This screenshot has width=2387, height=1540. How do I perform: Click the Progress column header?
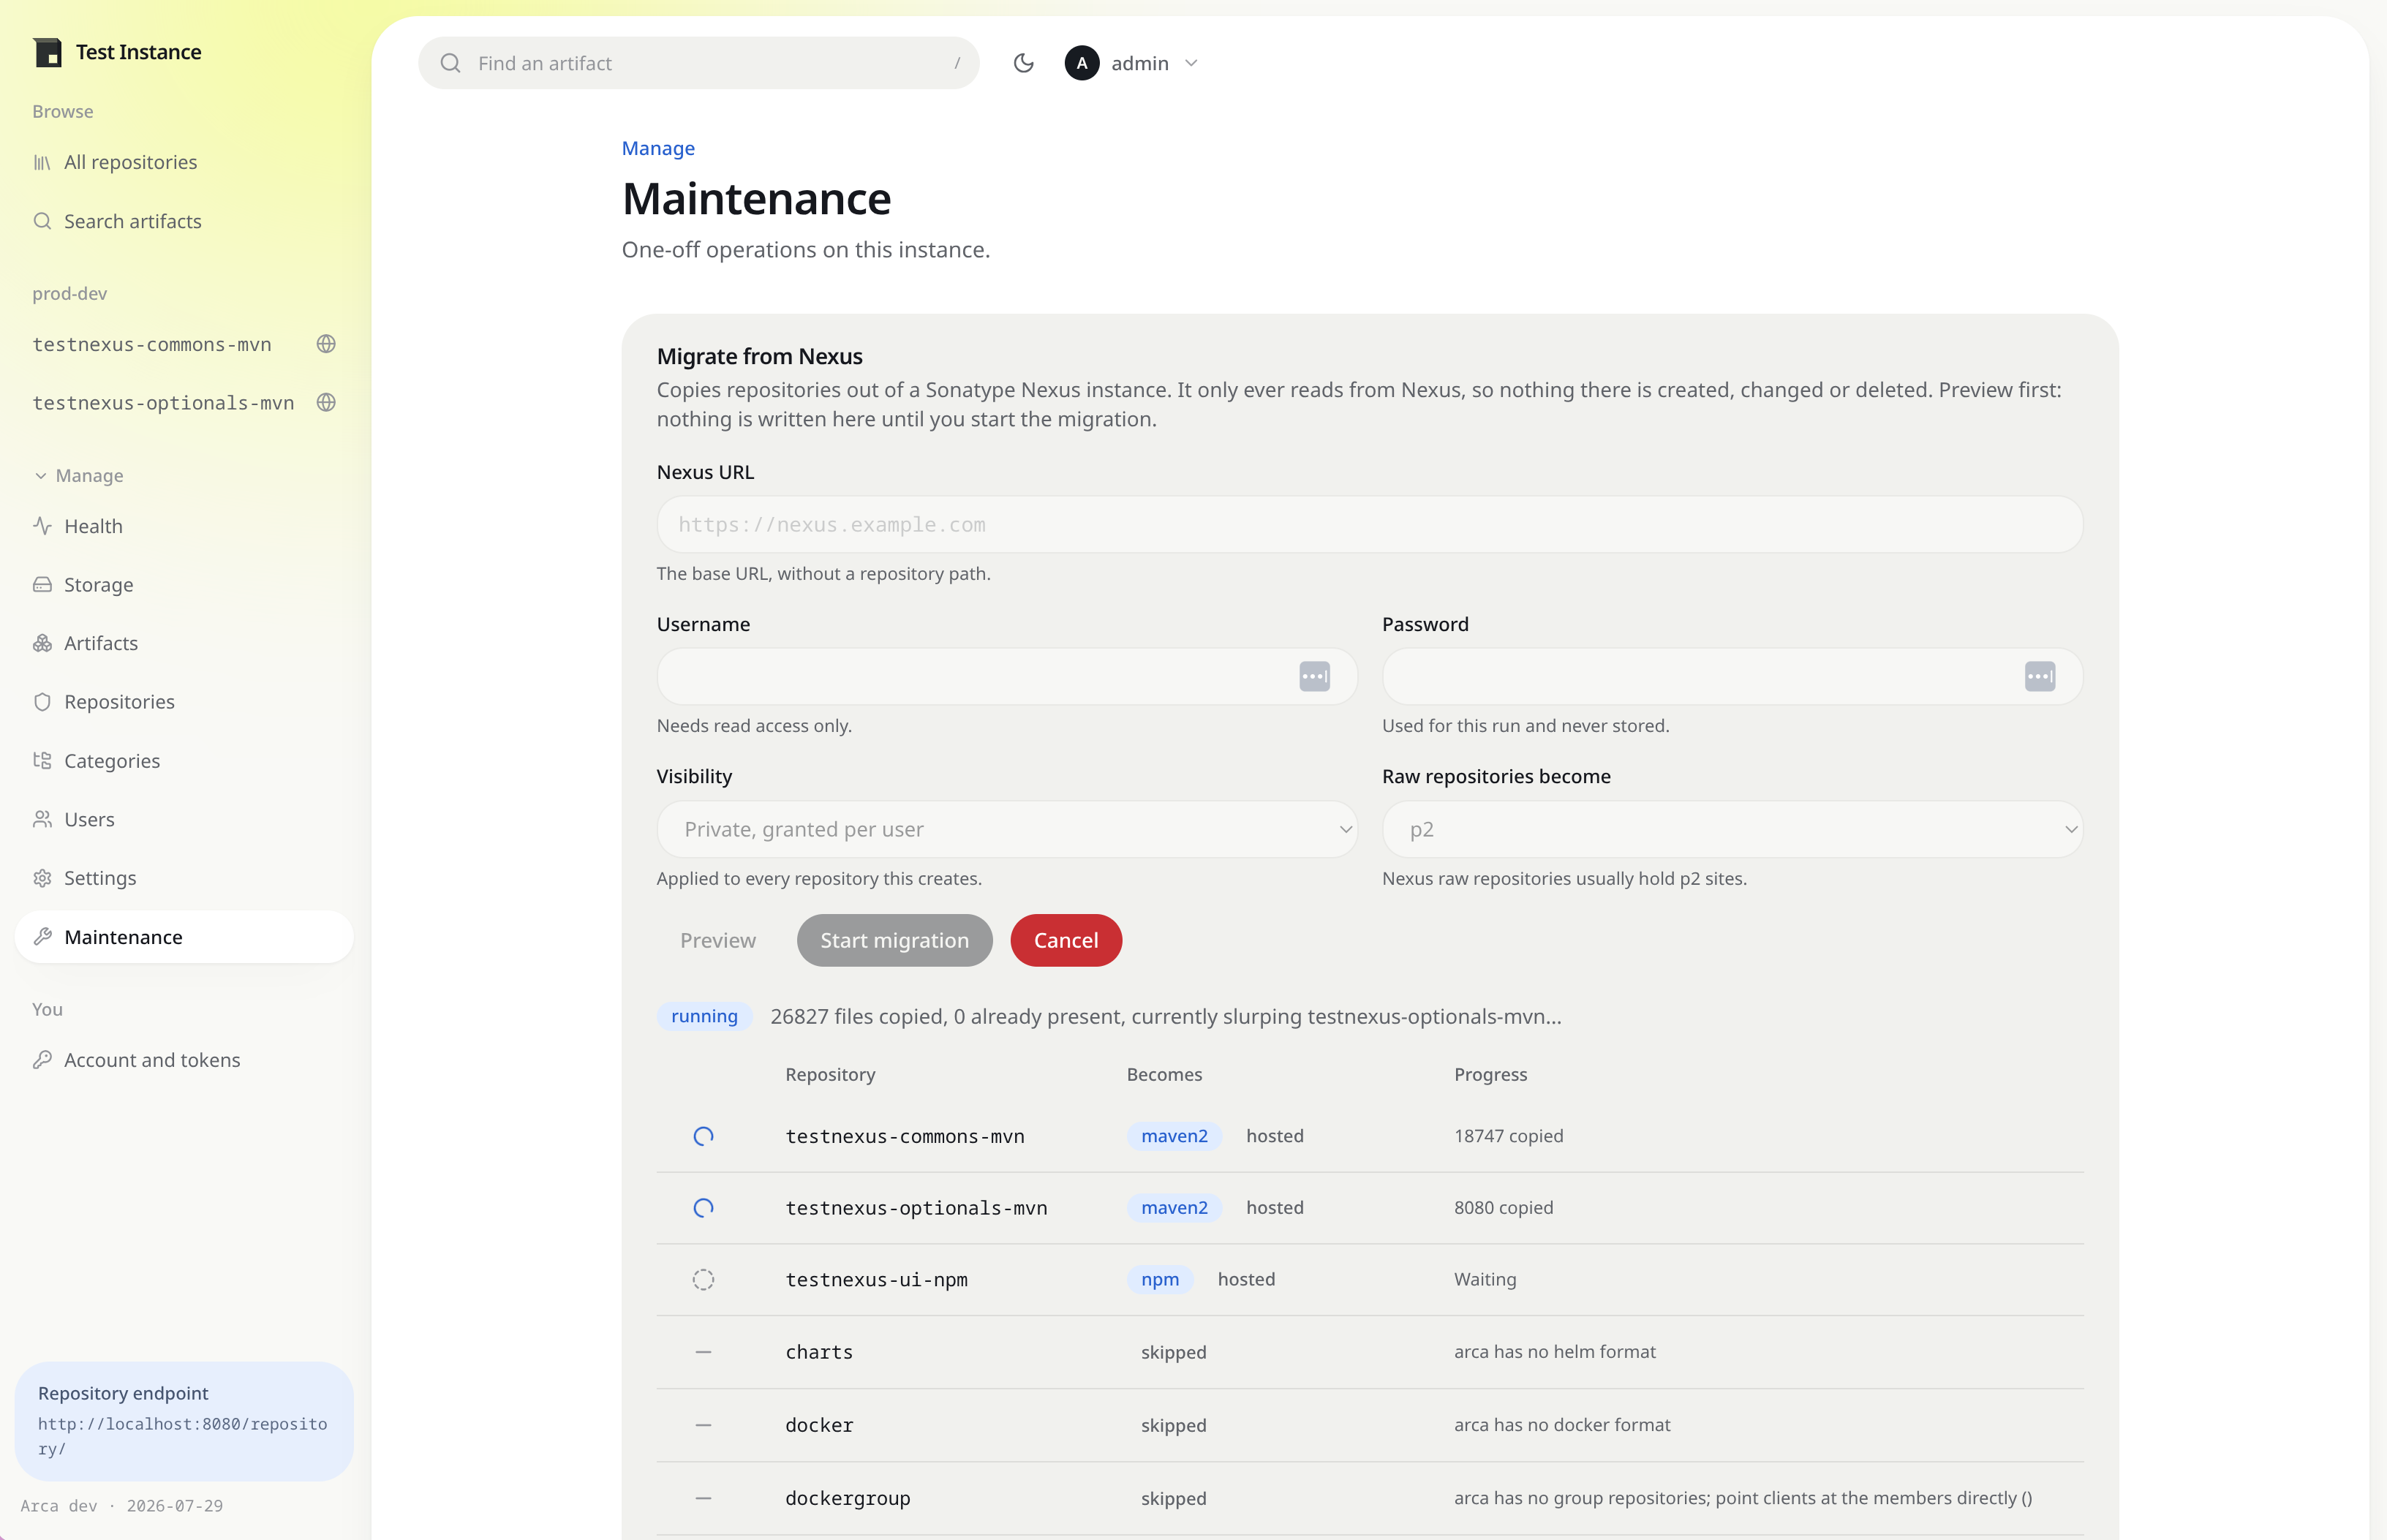pos(1490,1074)
